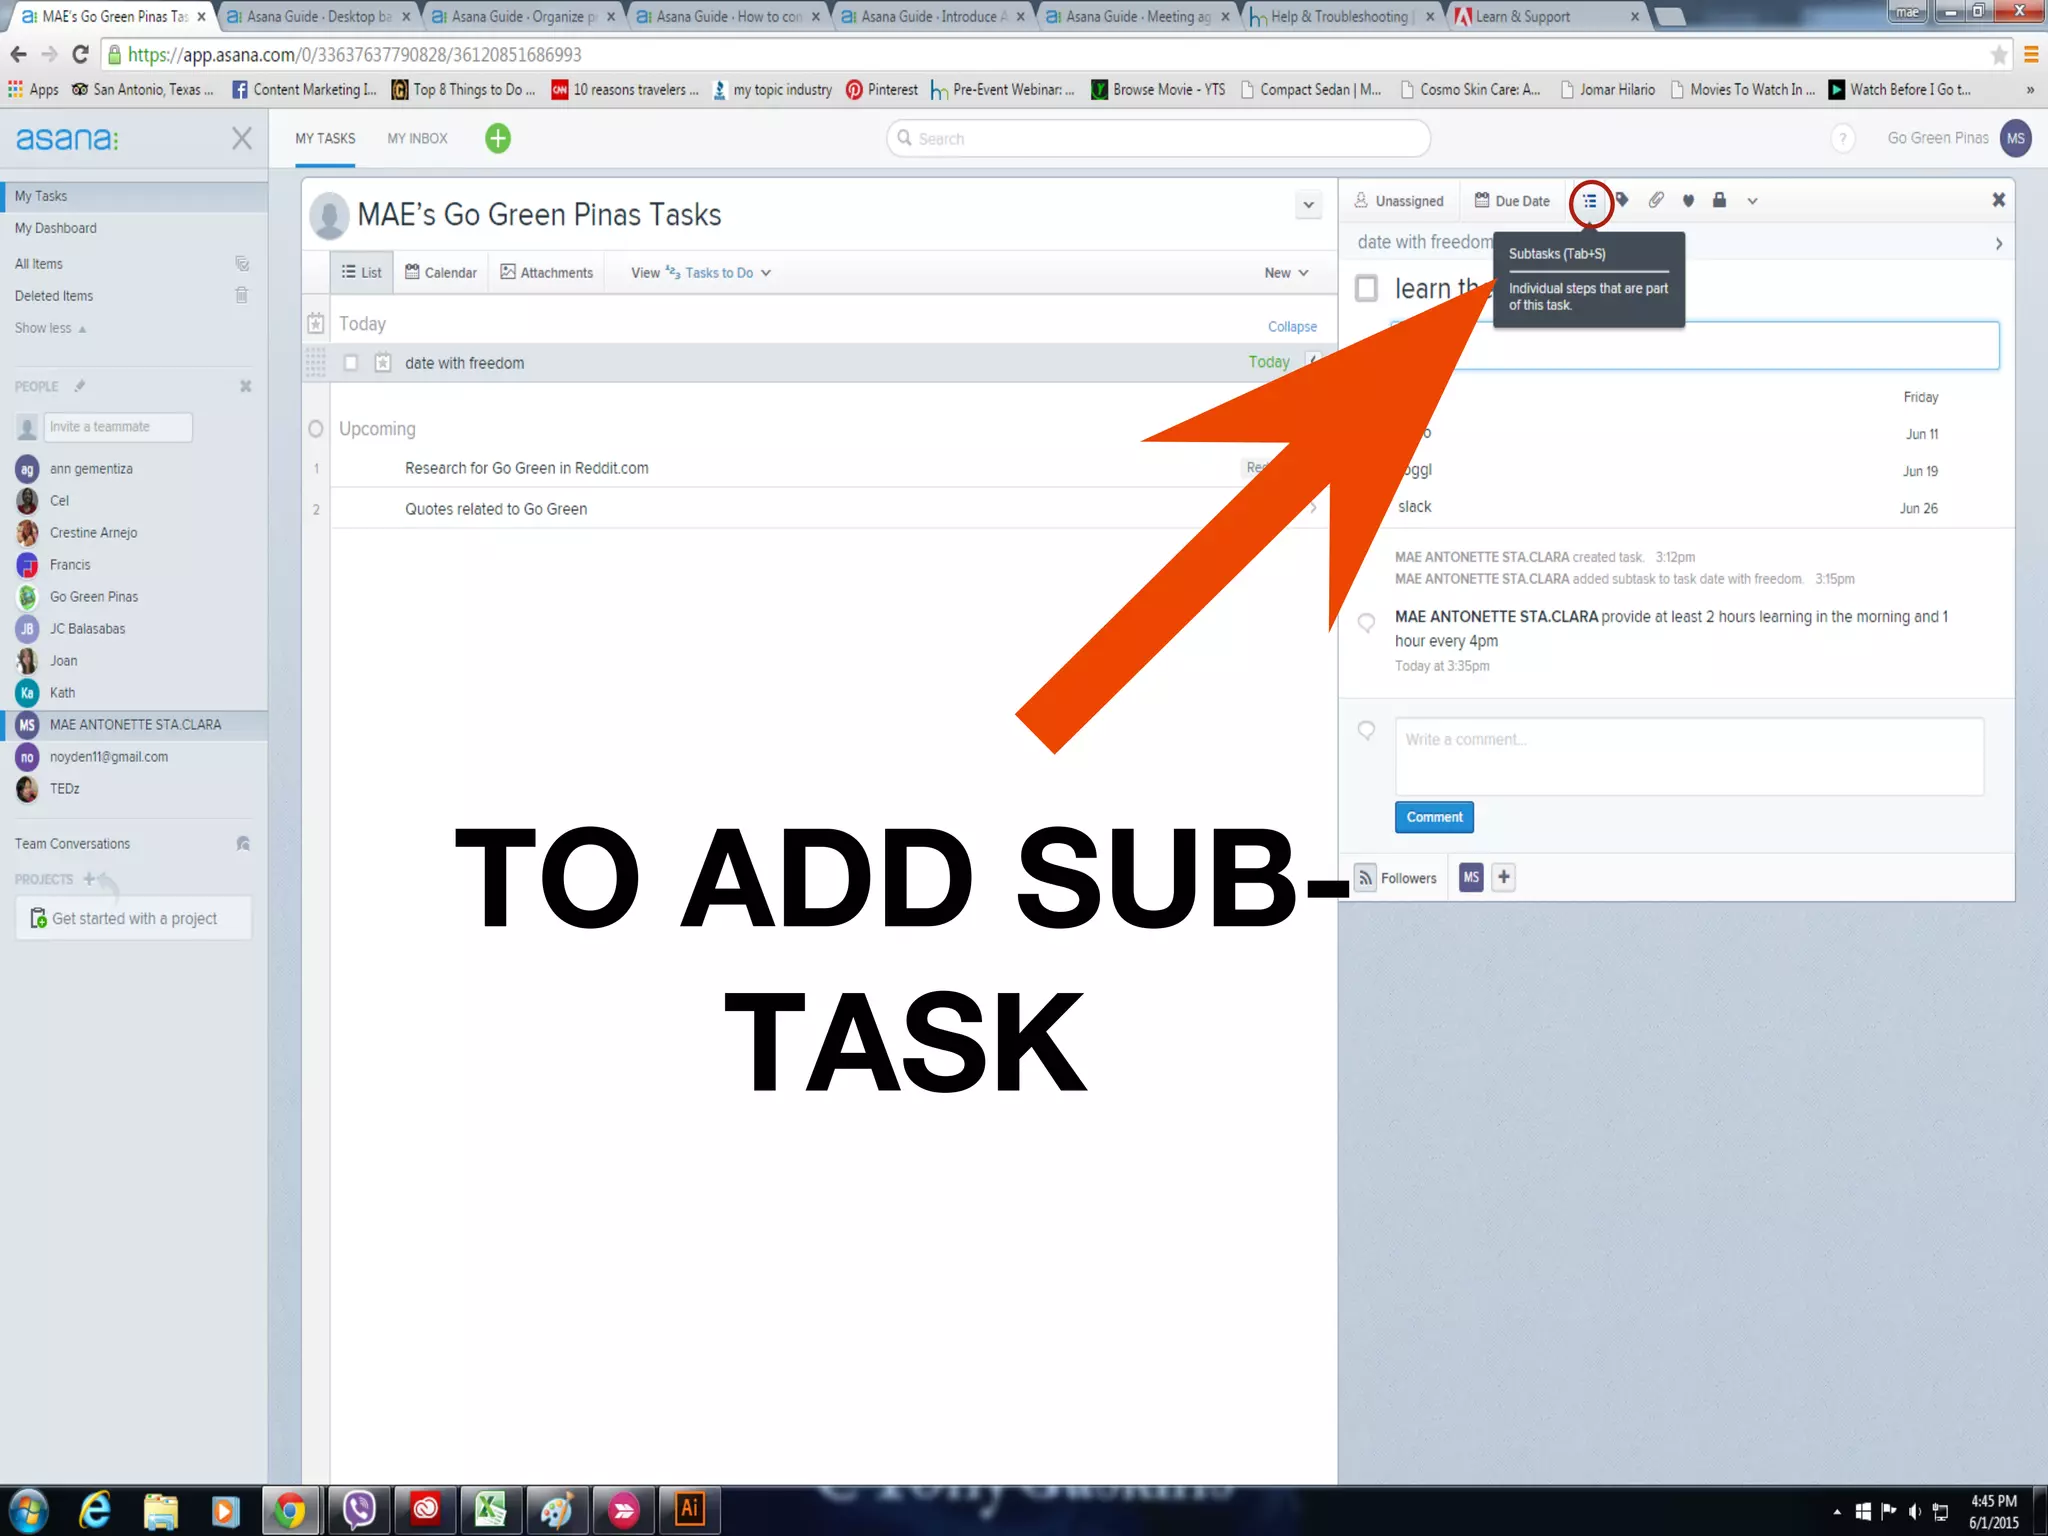Viewport: 2048px width, 1536px height.
Task: Open Adobe Illustrator from taskbar
Action: pyautogui.click(x=690, y=1509)
